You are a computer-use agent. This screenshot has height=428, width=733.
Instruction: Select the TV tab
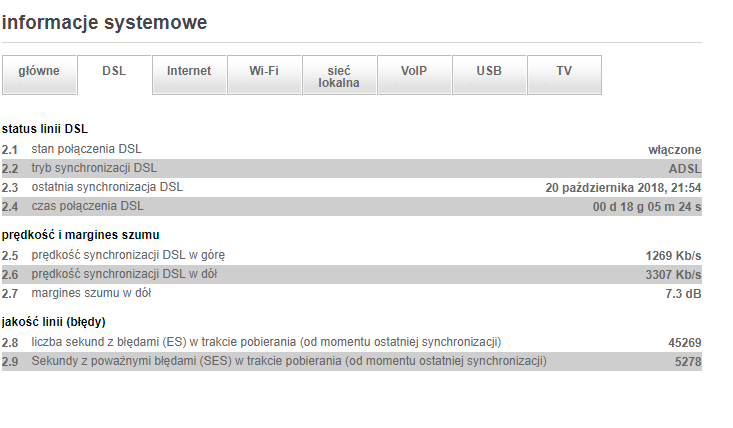click(x=564, y=72)
